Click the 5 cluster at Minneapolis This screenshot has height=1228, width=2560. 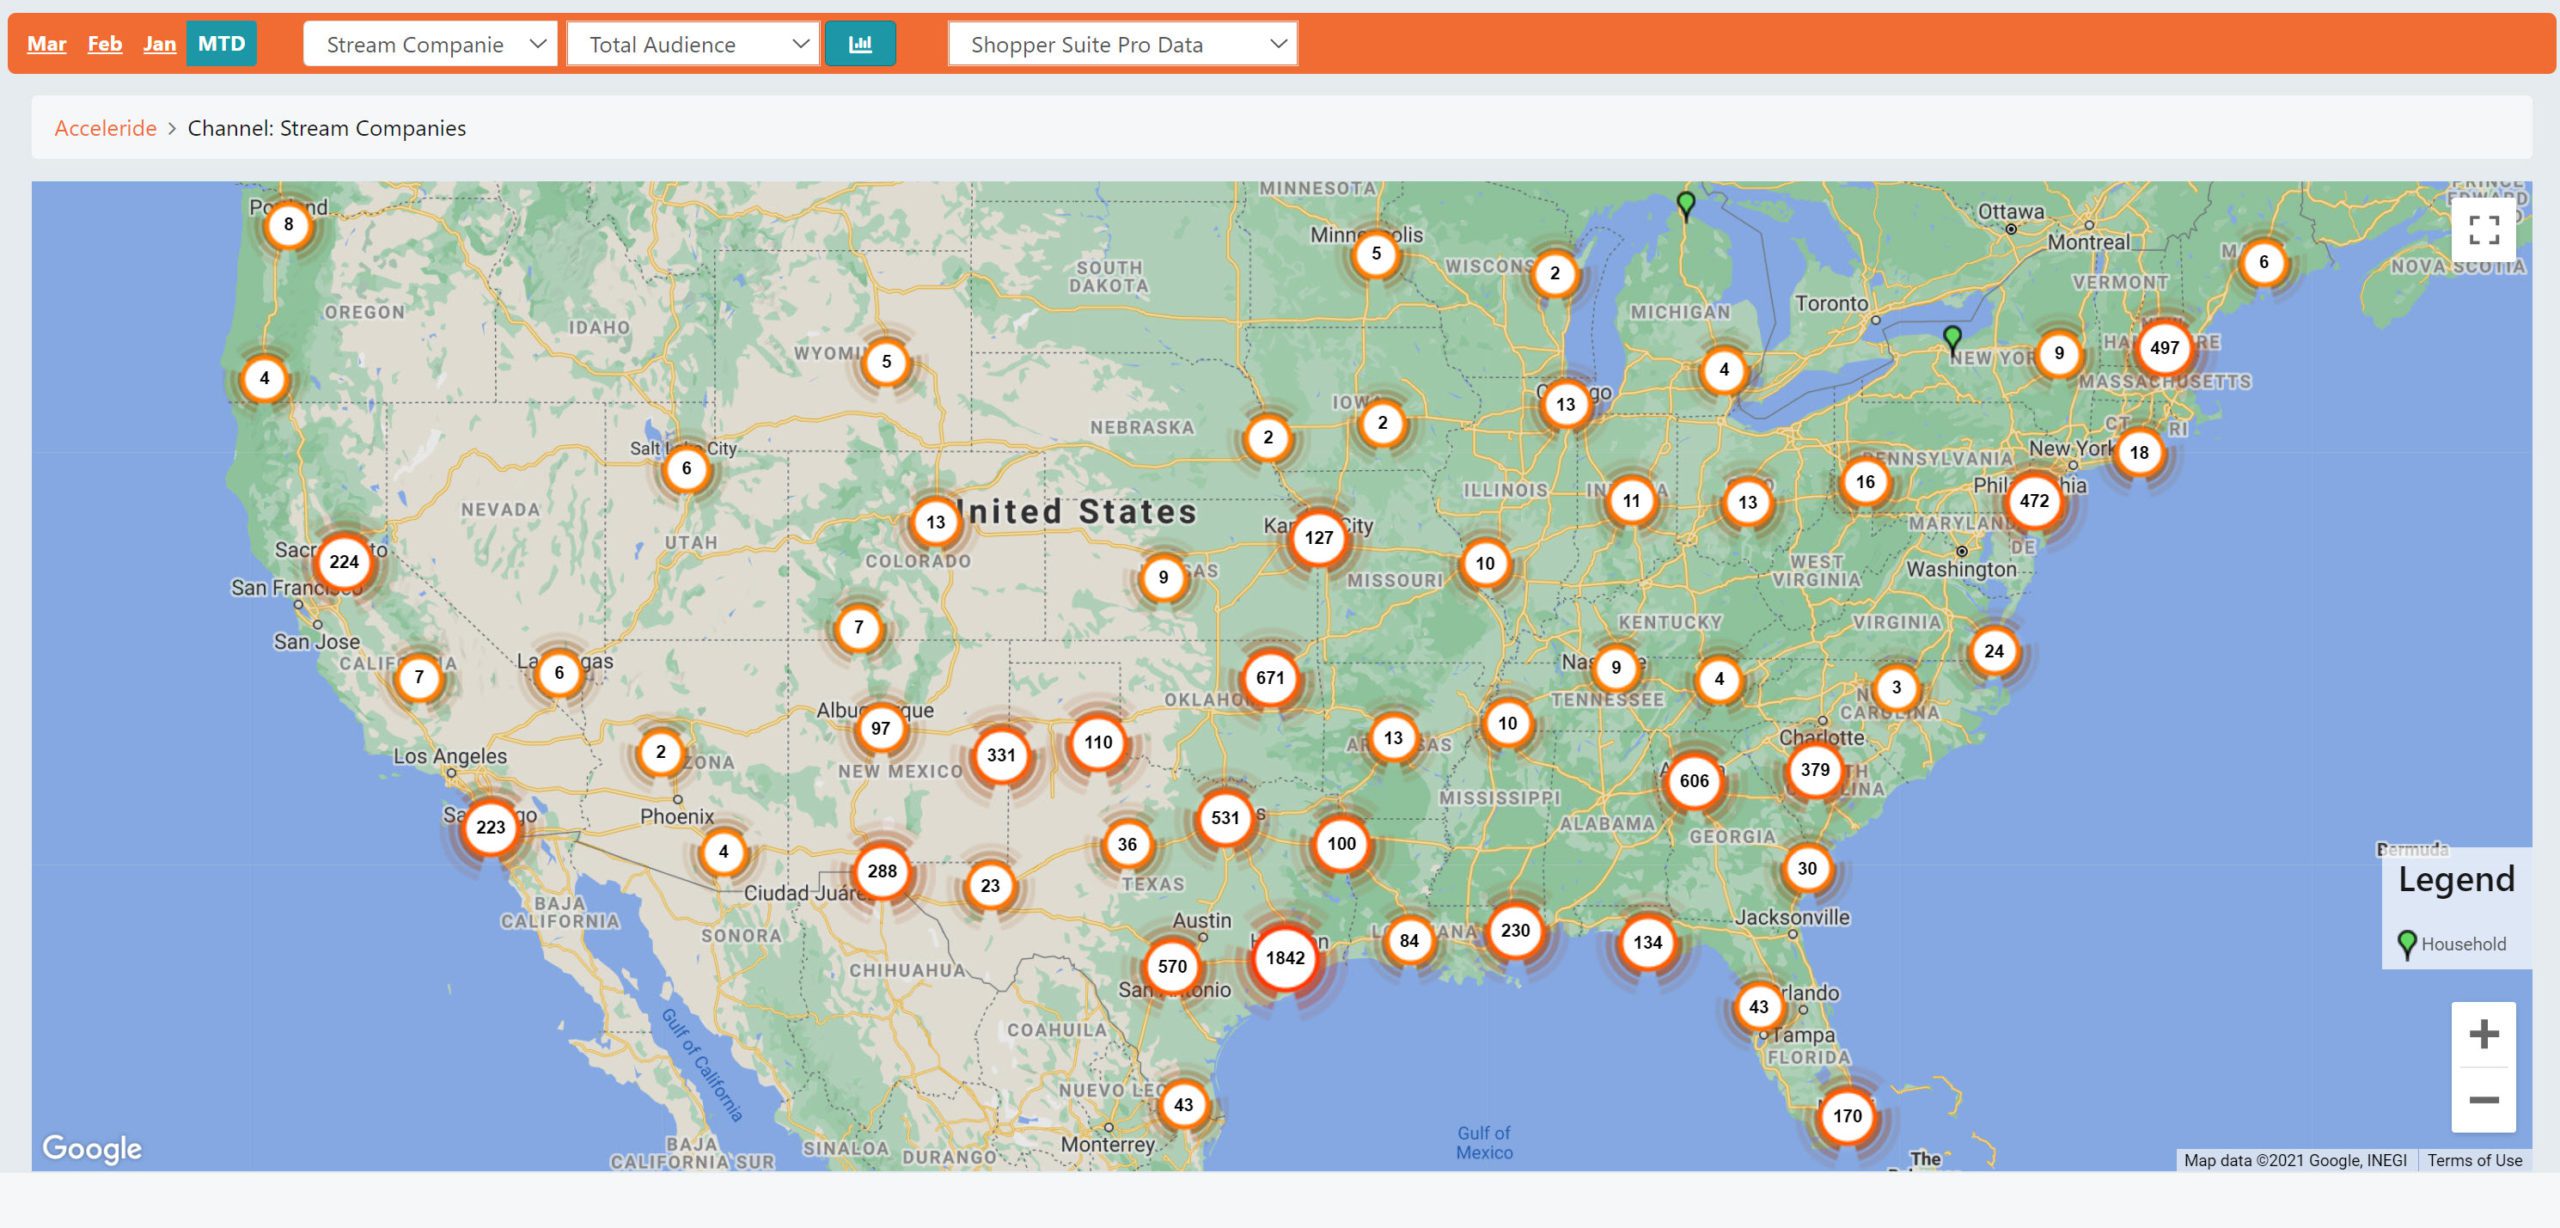click(1376, 254)
